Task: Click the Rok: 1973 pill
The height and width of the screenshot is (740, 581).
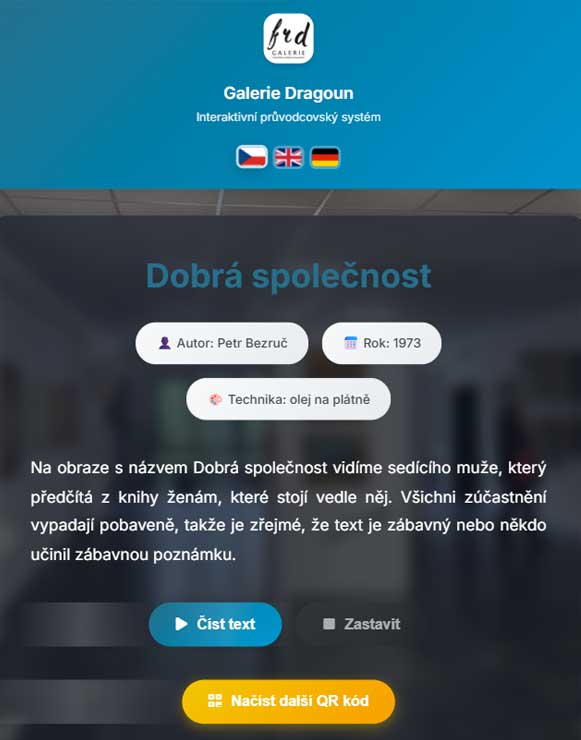Action: tap(382, 343)
